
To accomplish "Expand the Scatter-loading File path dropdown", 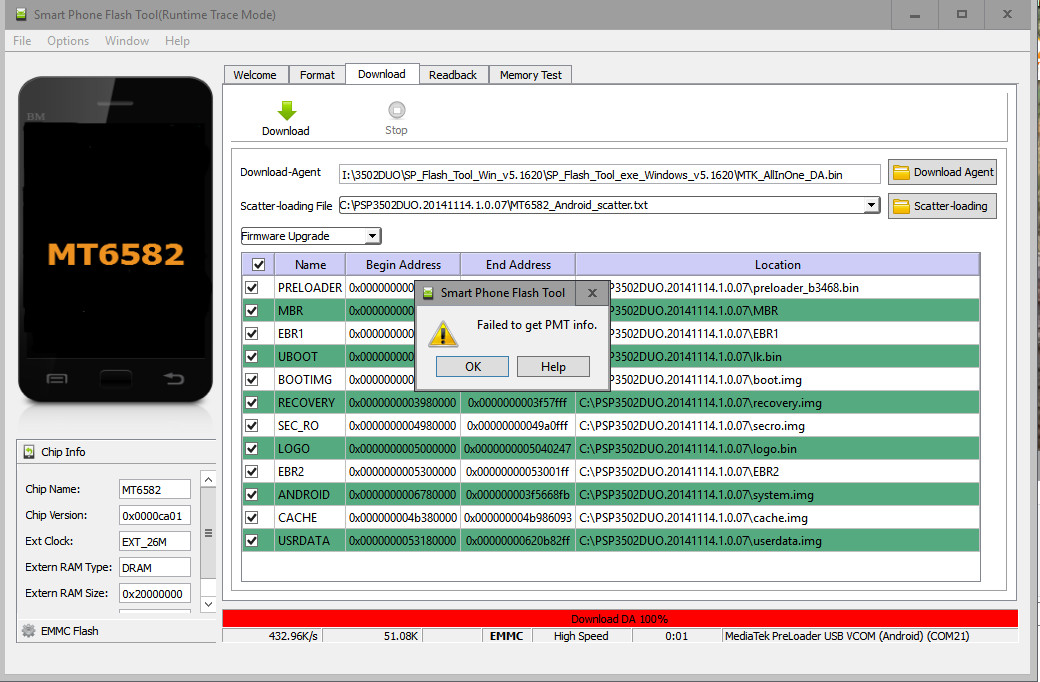I will coord(872,206).
